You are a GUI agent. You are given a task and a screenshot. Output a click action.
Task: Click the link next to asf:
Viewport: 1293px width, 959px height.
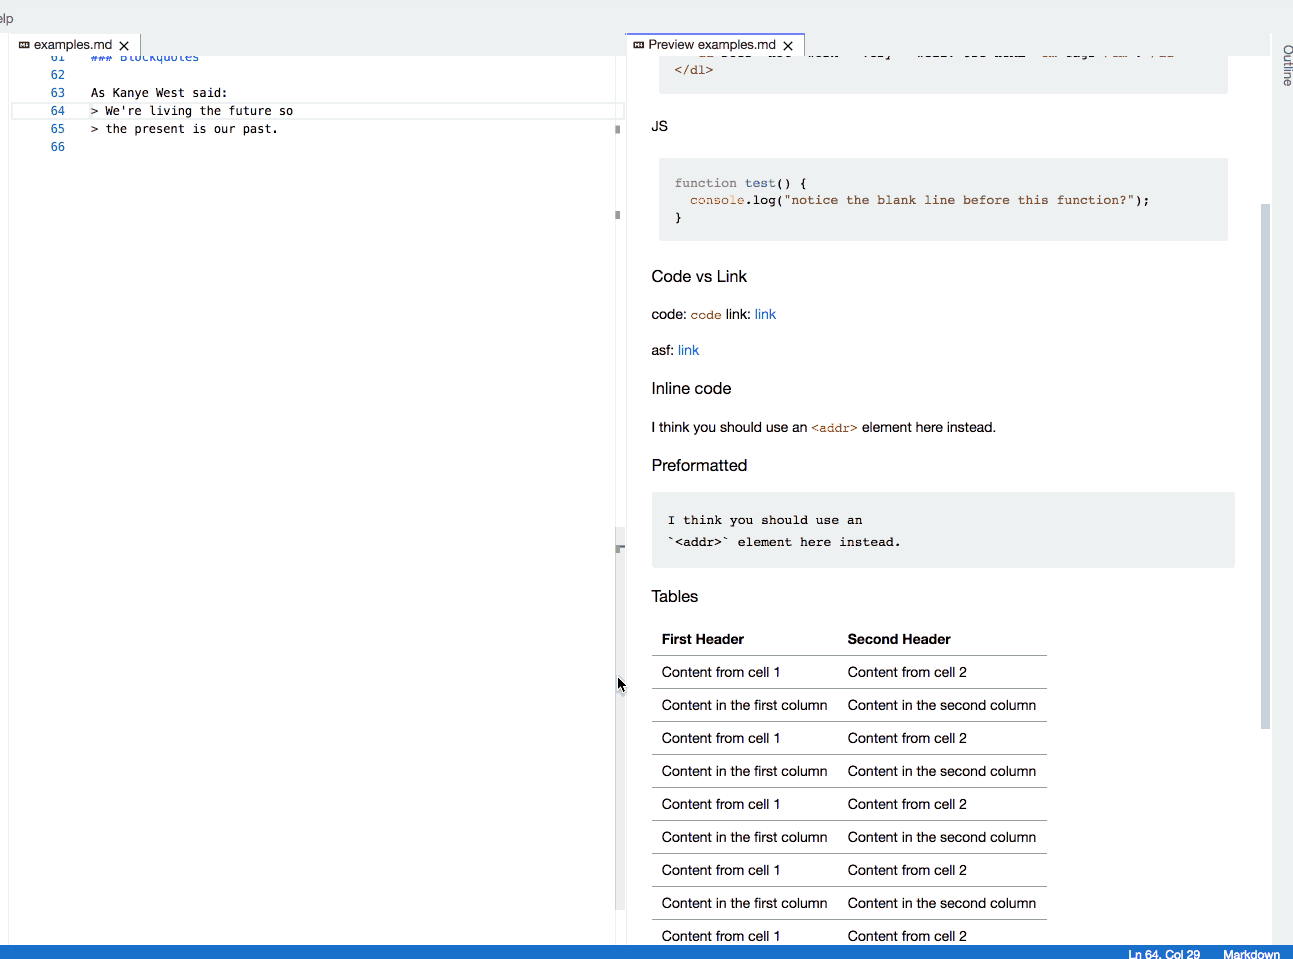[688, 350]
